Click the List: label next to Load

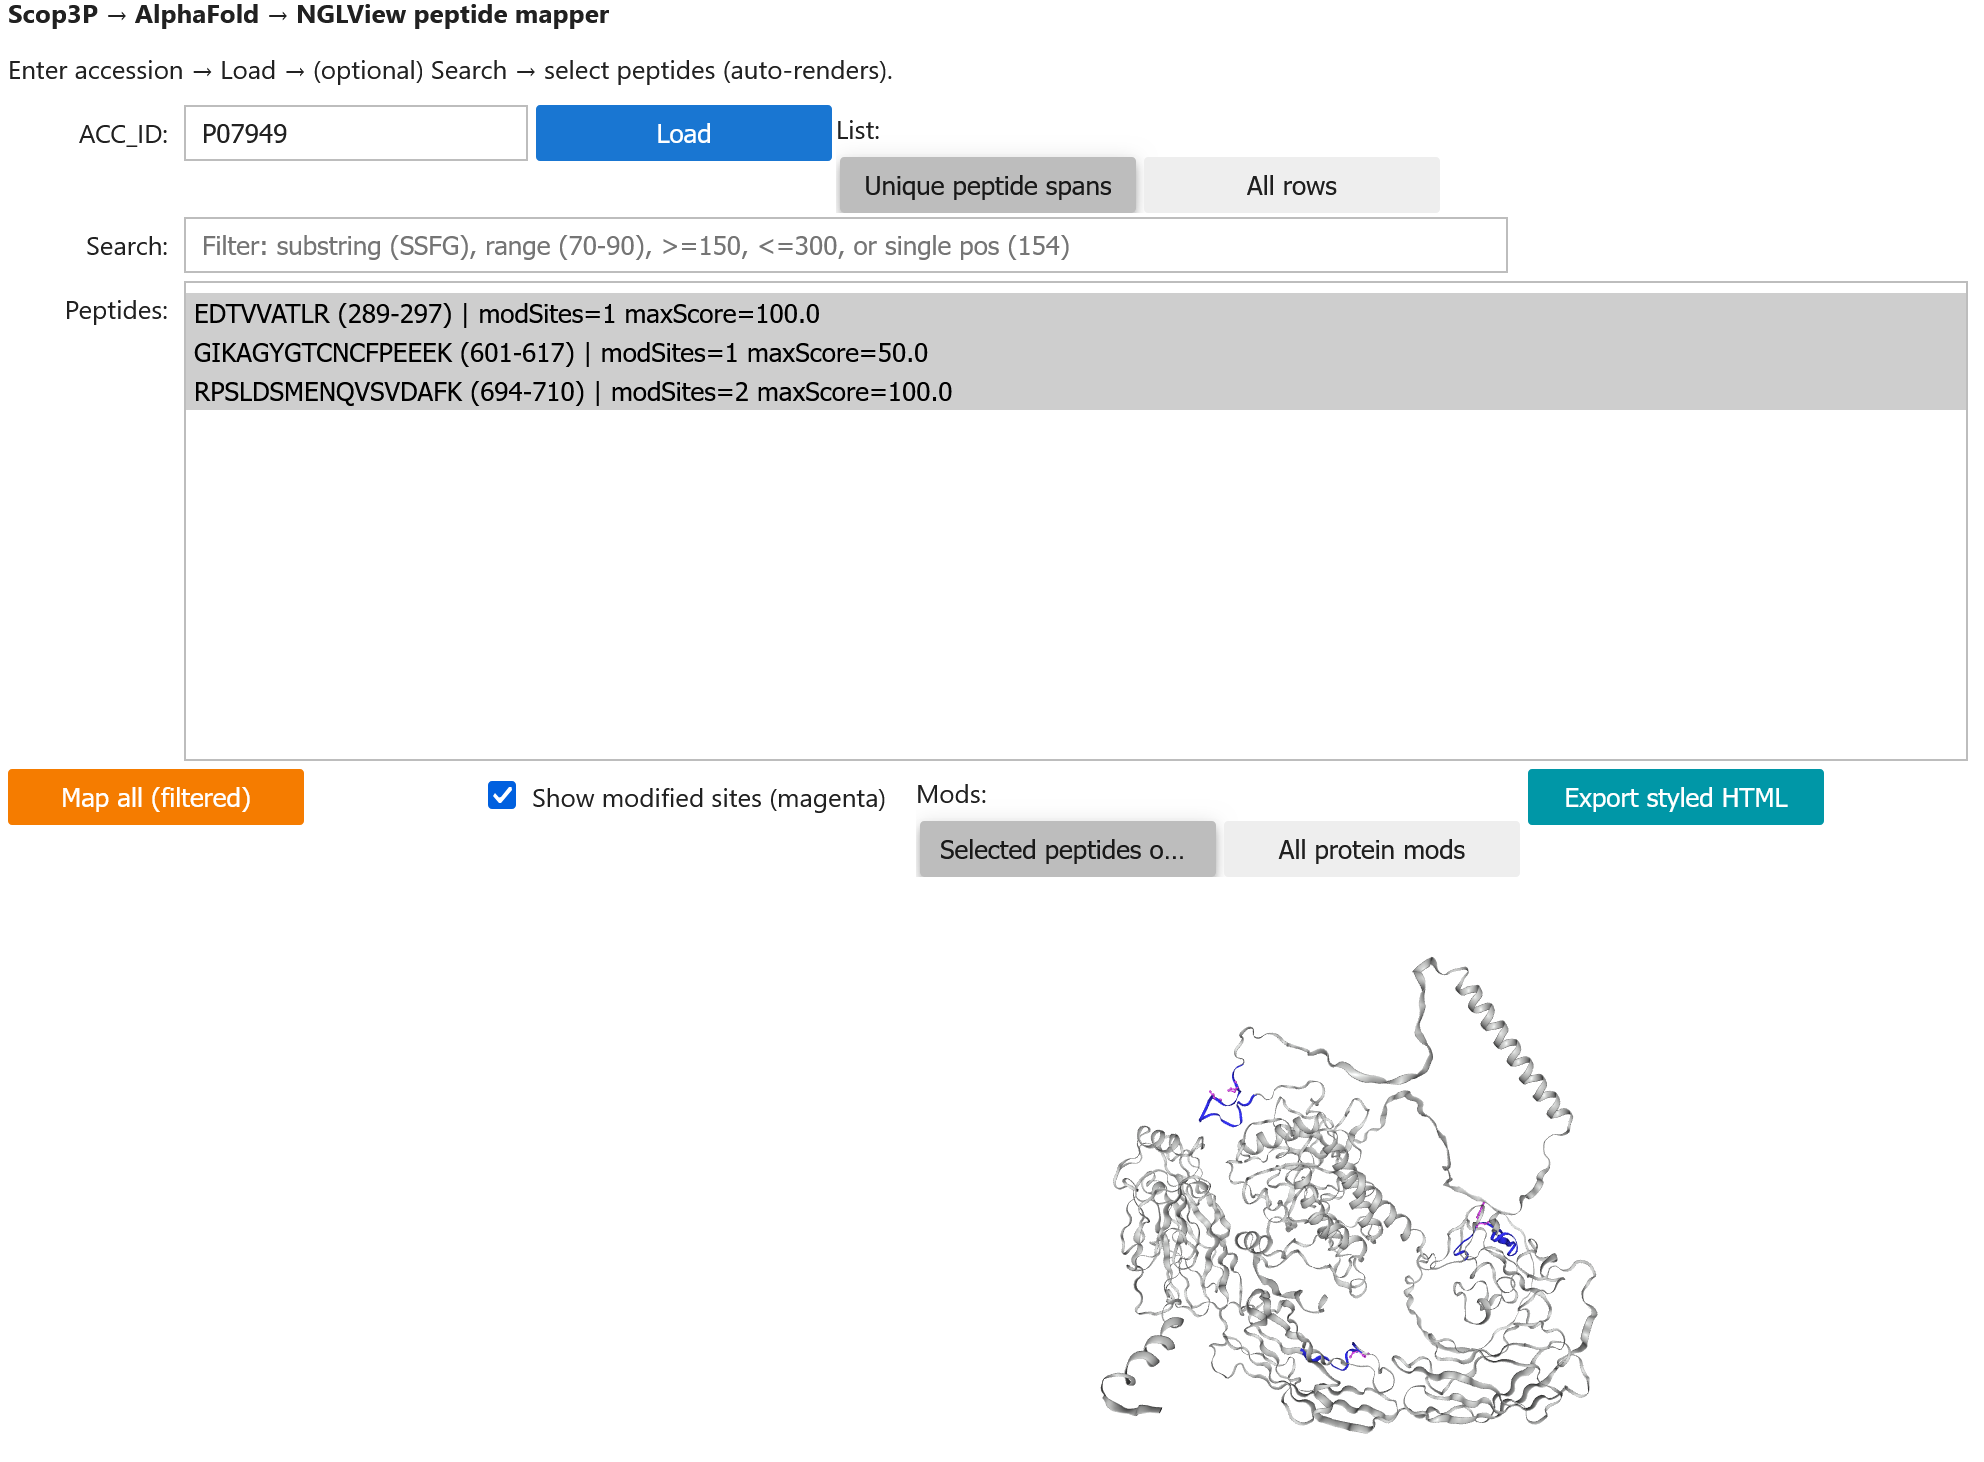pos(856,130)
